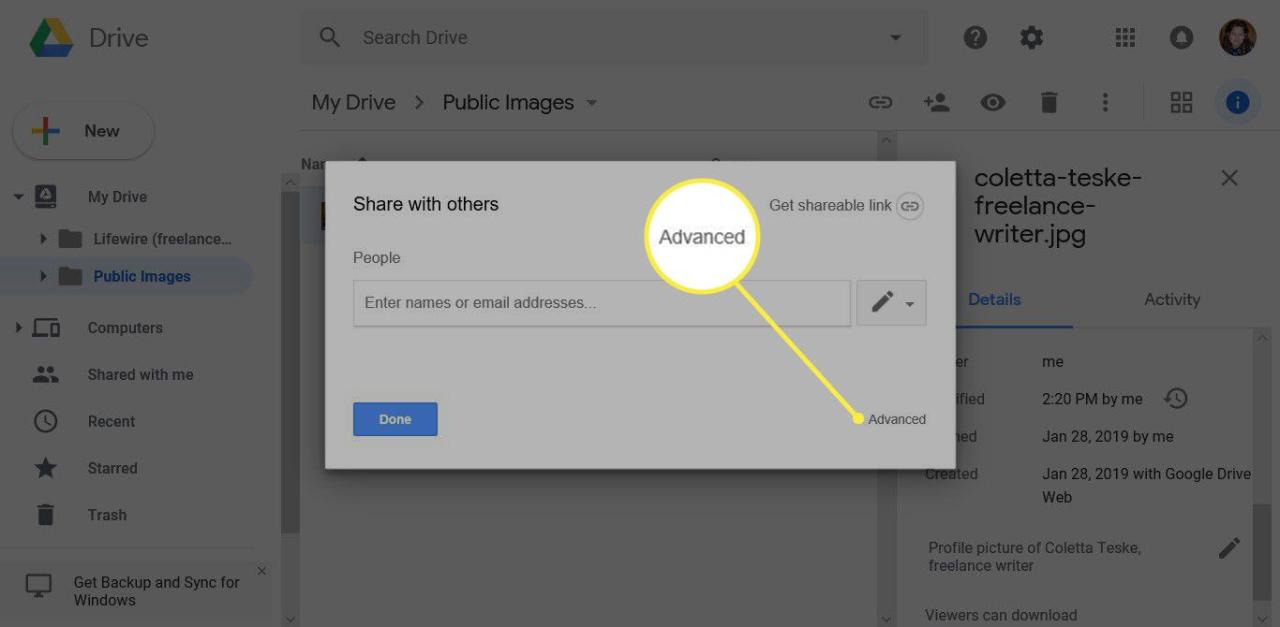Open the Recent section
The image size is (1280, 627).
coord(111,421)
